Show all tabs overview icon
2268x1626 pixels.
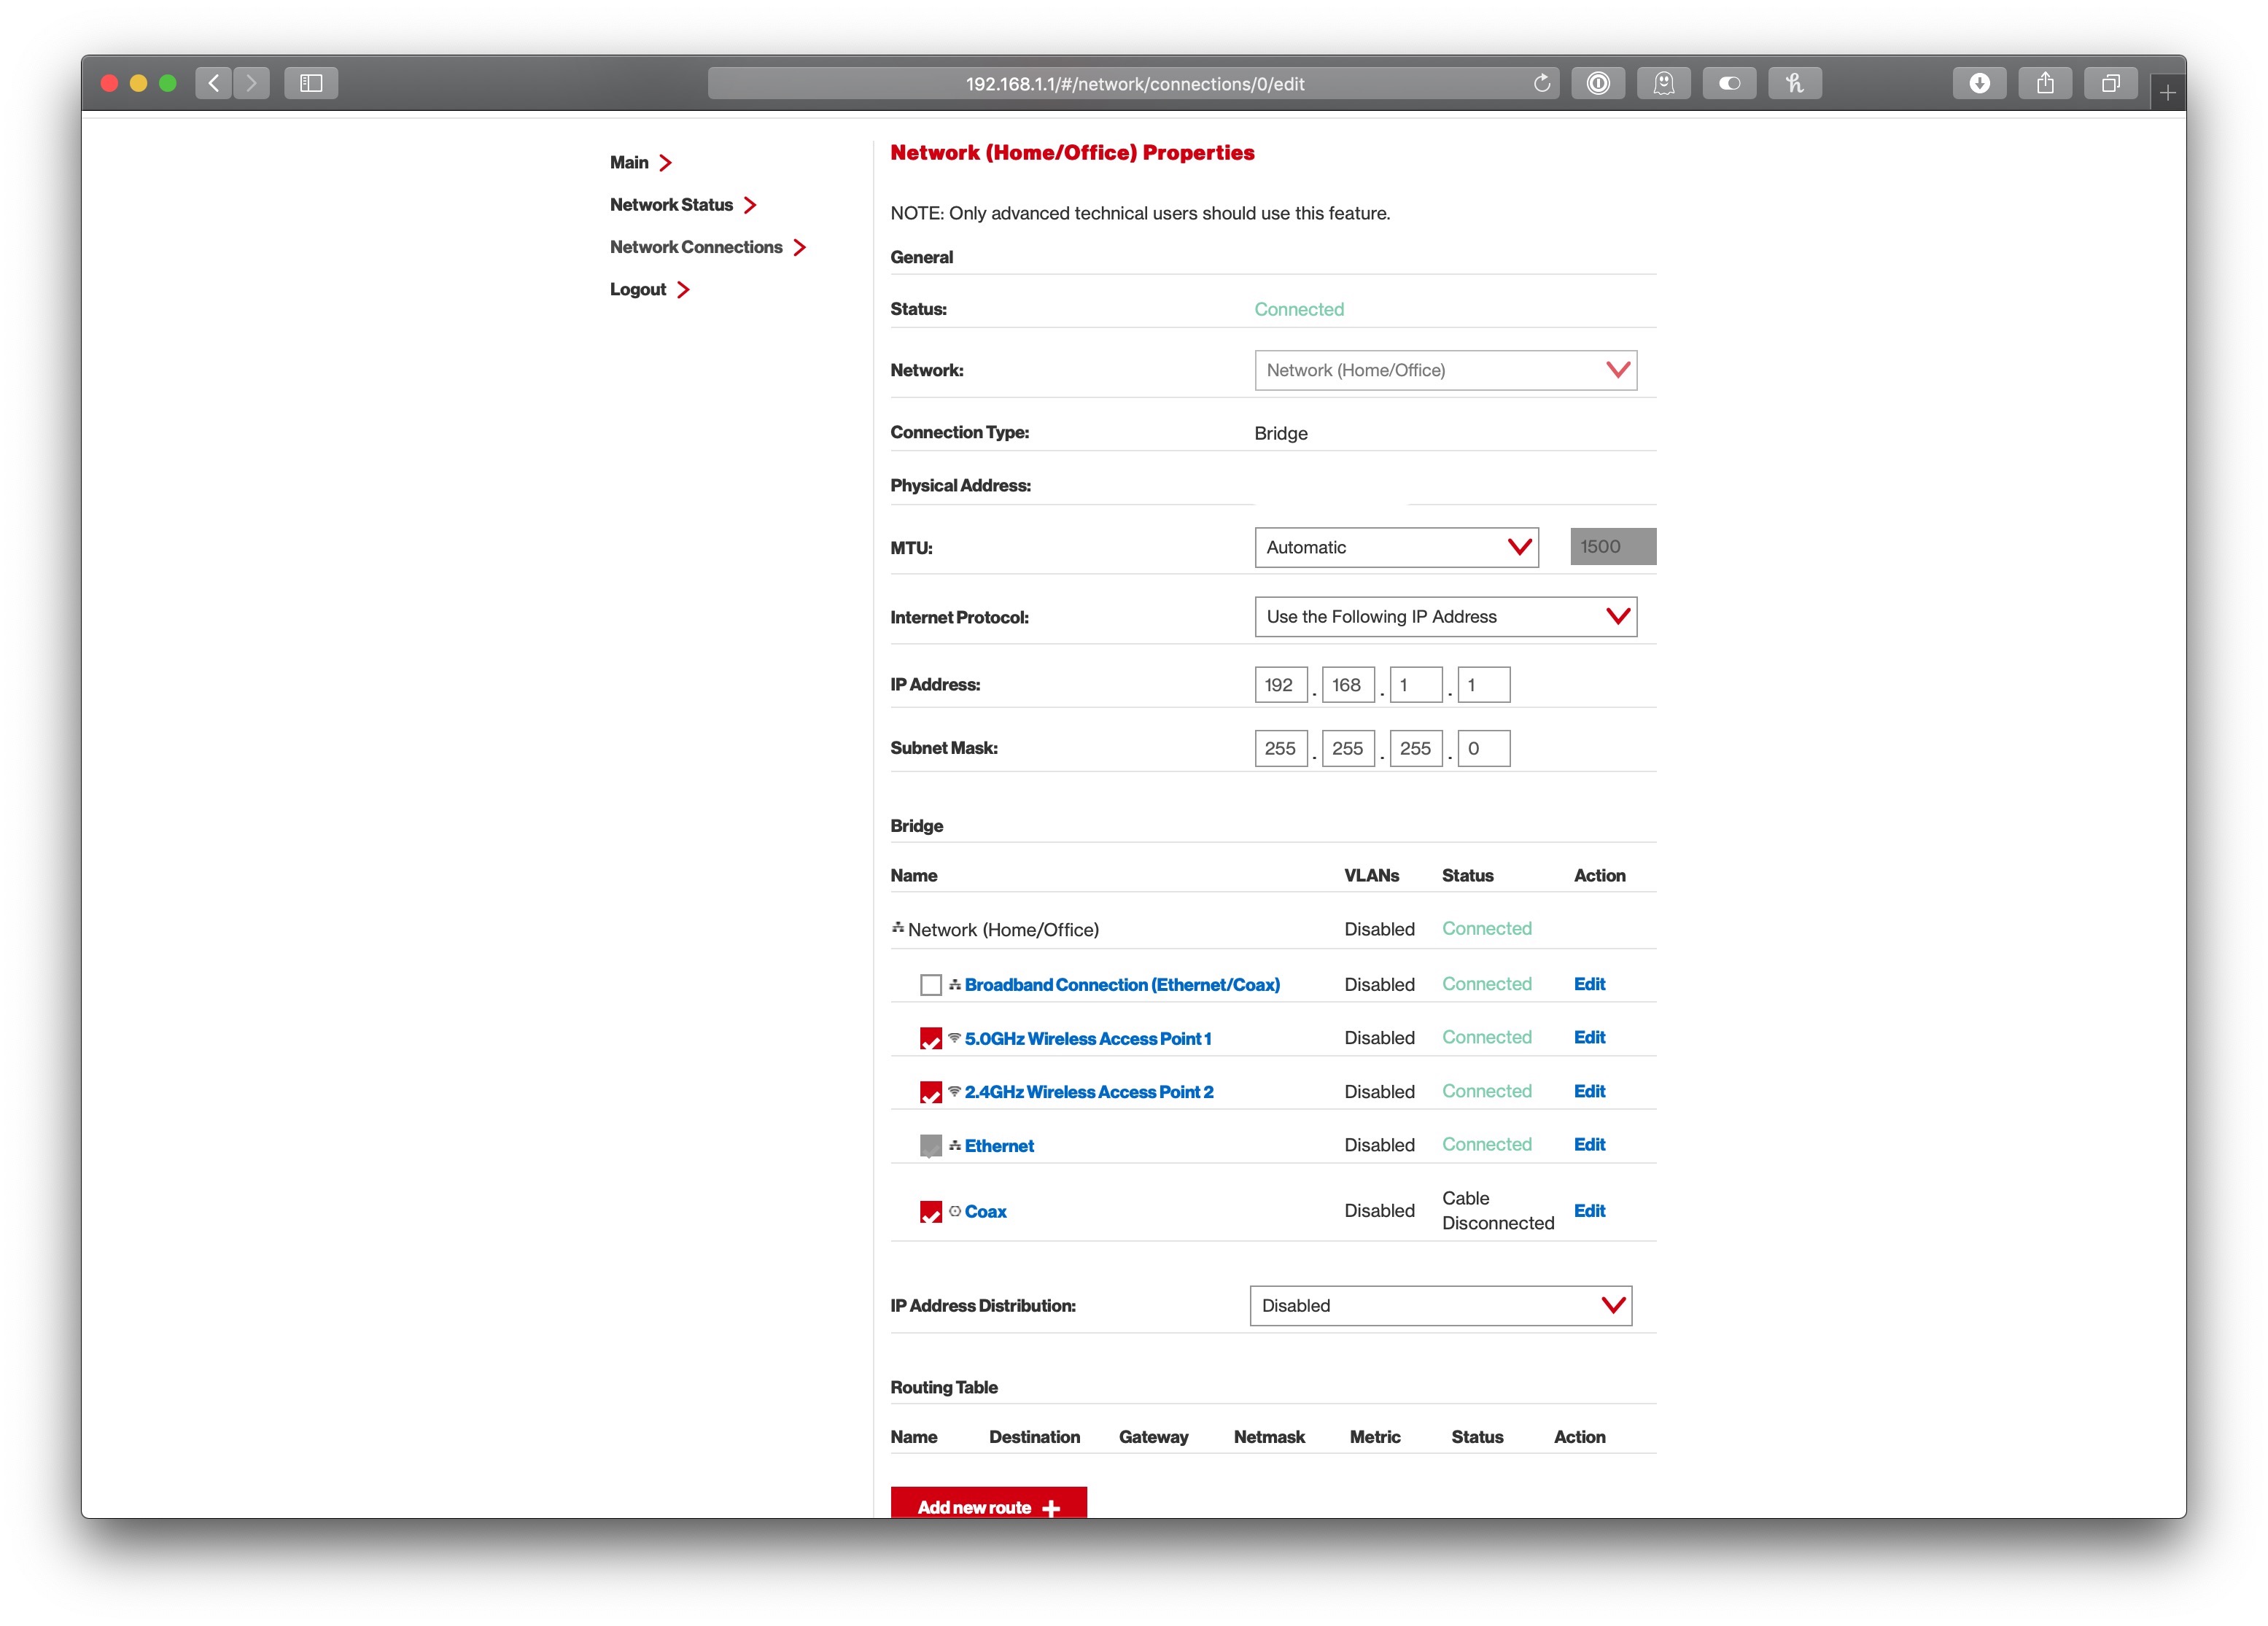2110,83
